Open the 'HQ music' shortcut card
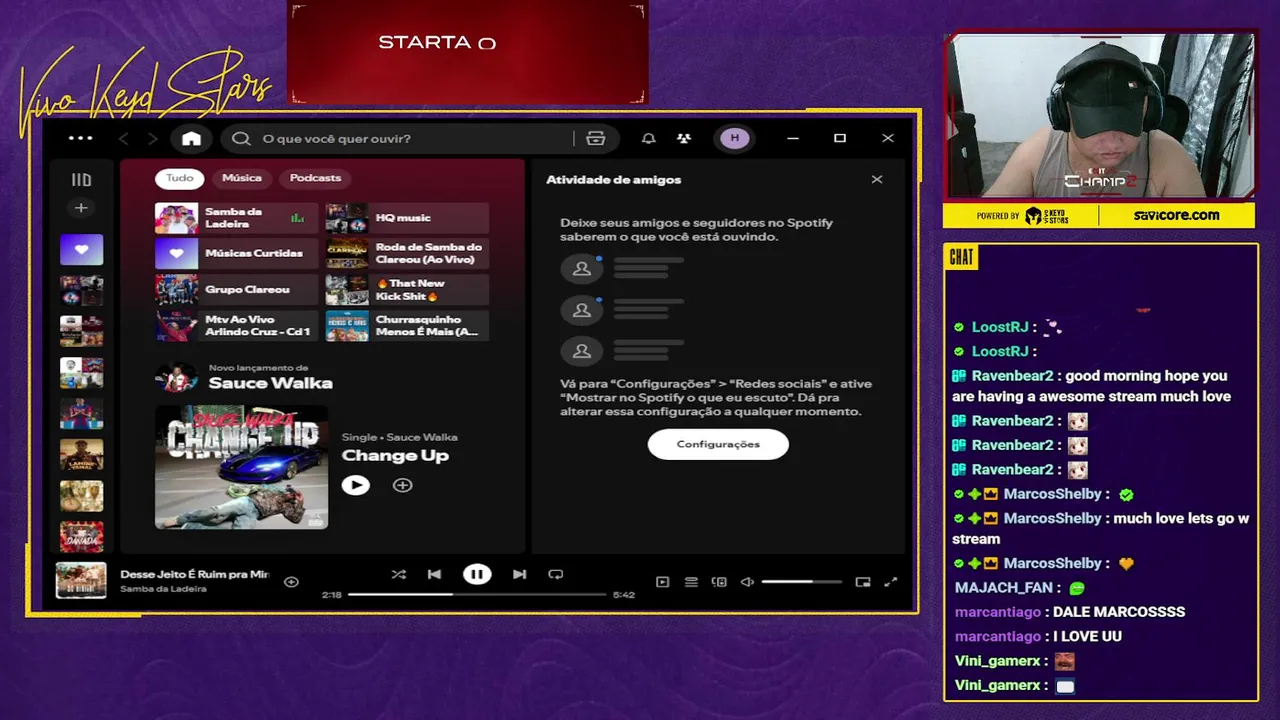This screenshot has height=720, width=1280. coord(407,218)
